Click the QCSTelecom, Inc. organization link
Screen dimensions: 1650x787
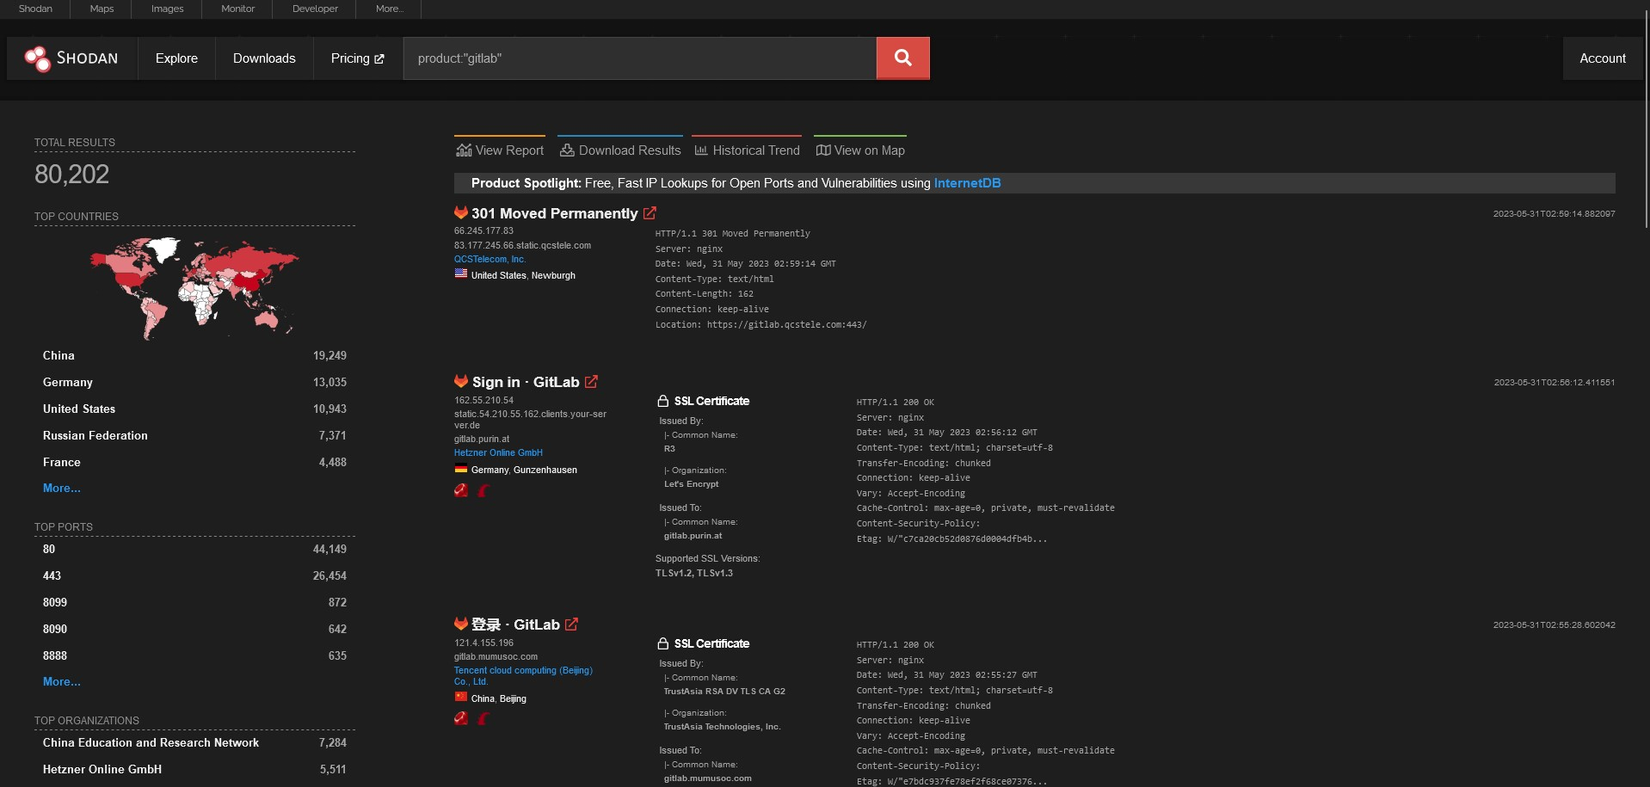(x=490, y=259)
